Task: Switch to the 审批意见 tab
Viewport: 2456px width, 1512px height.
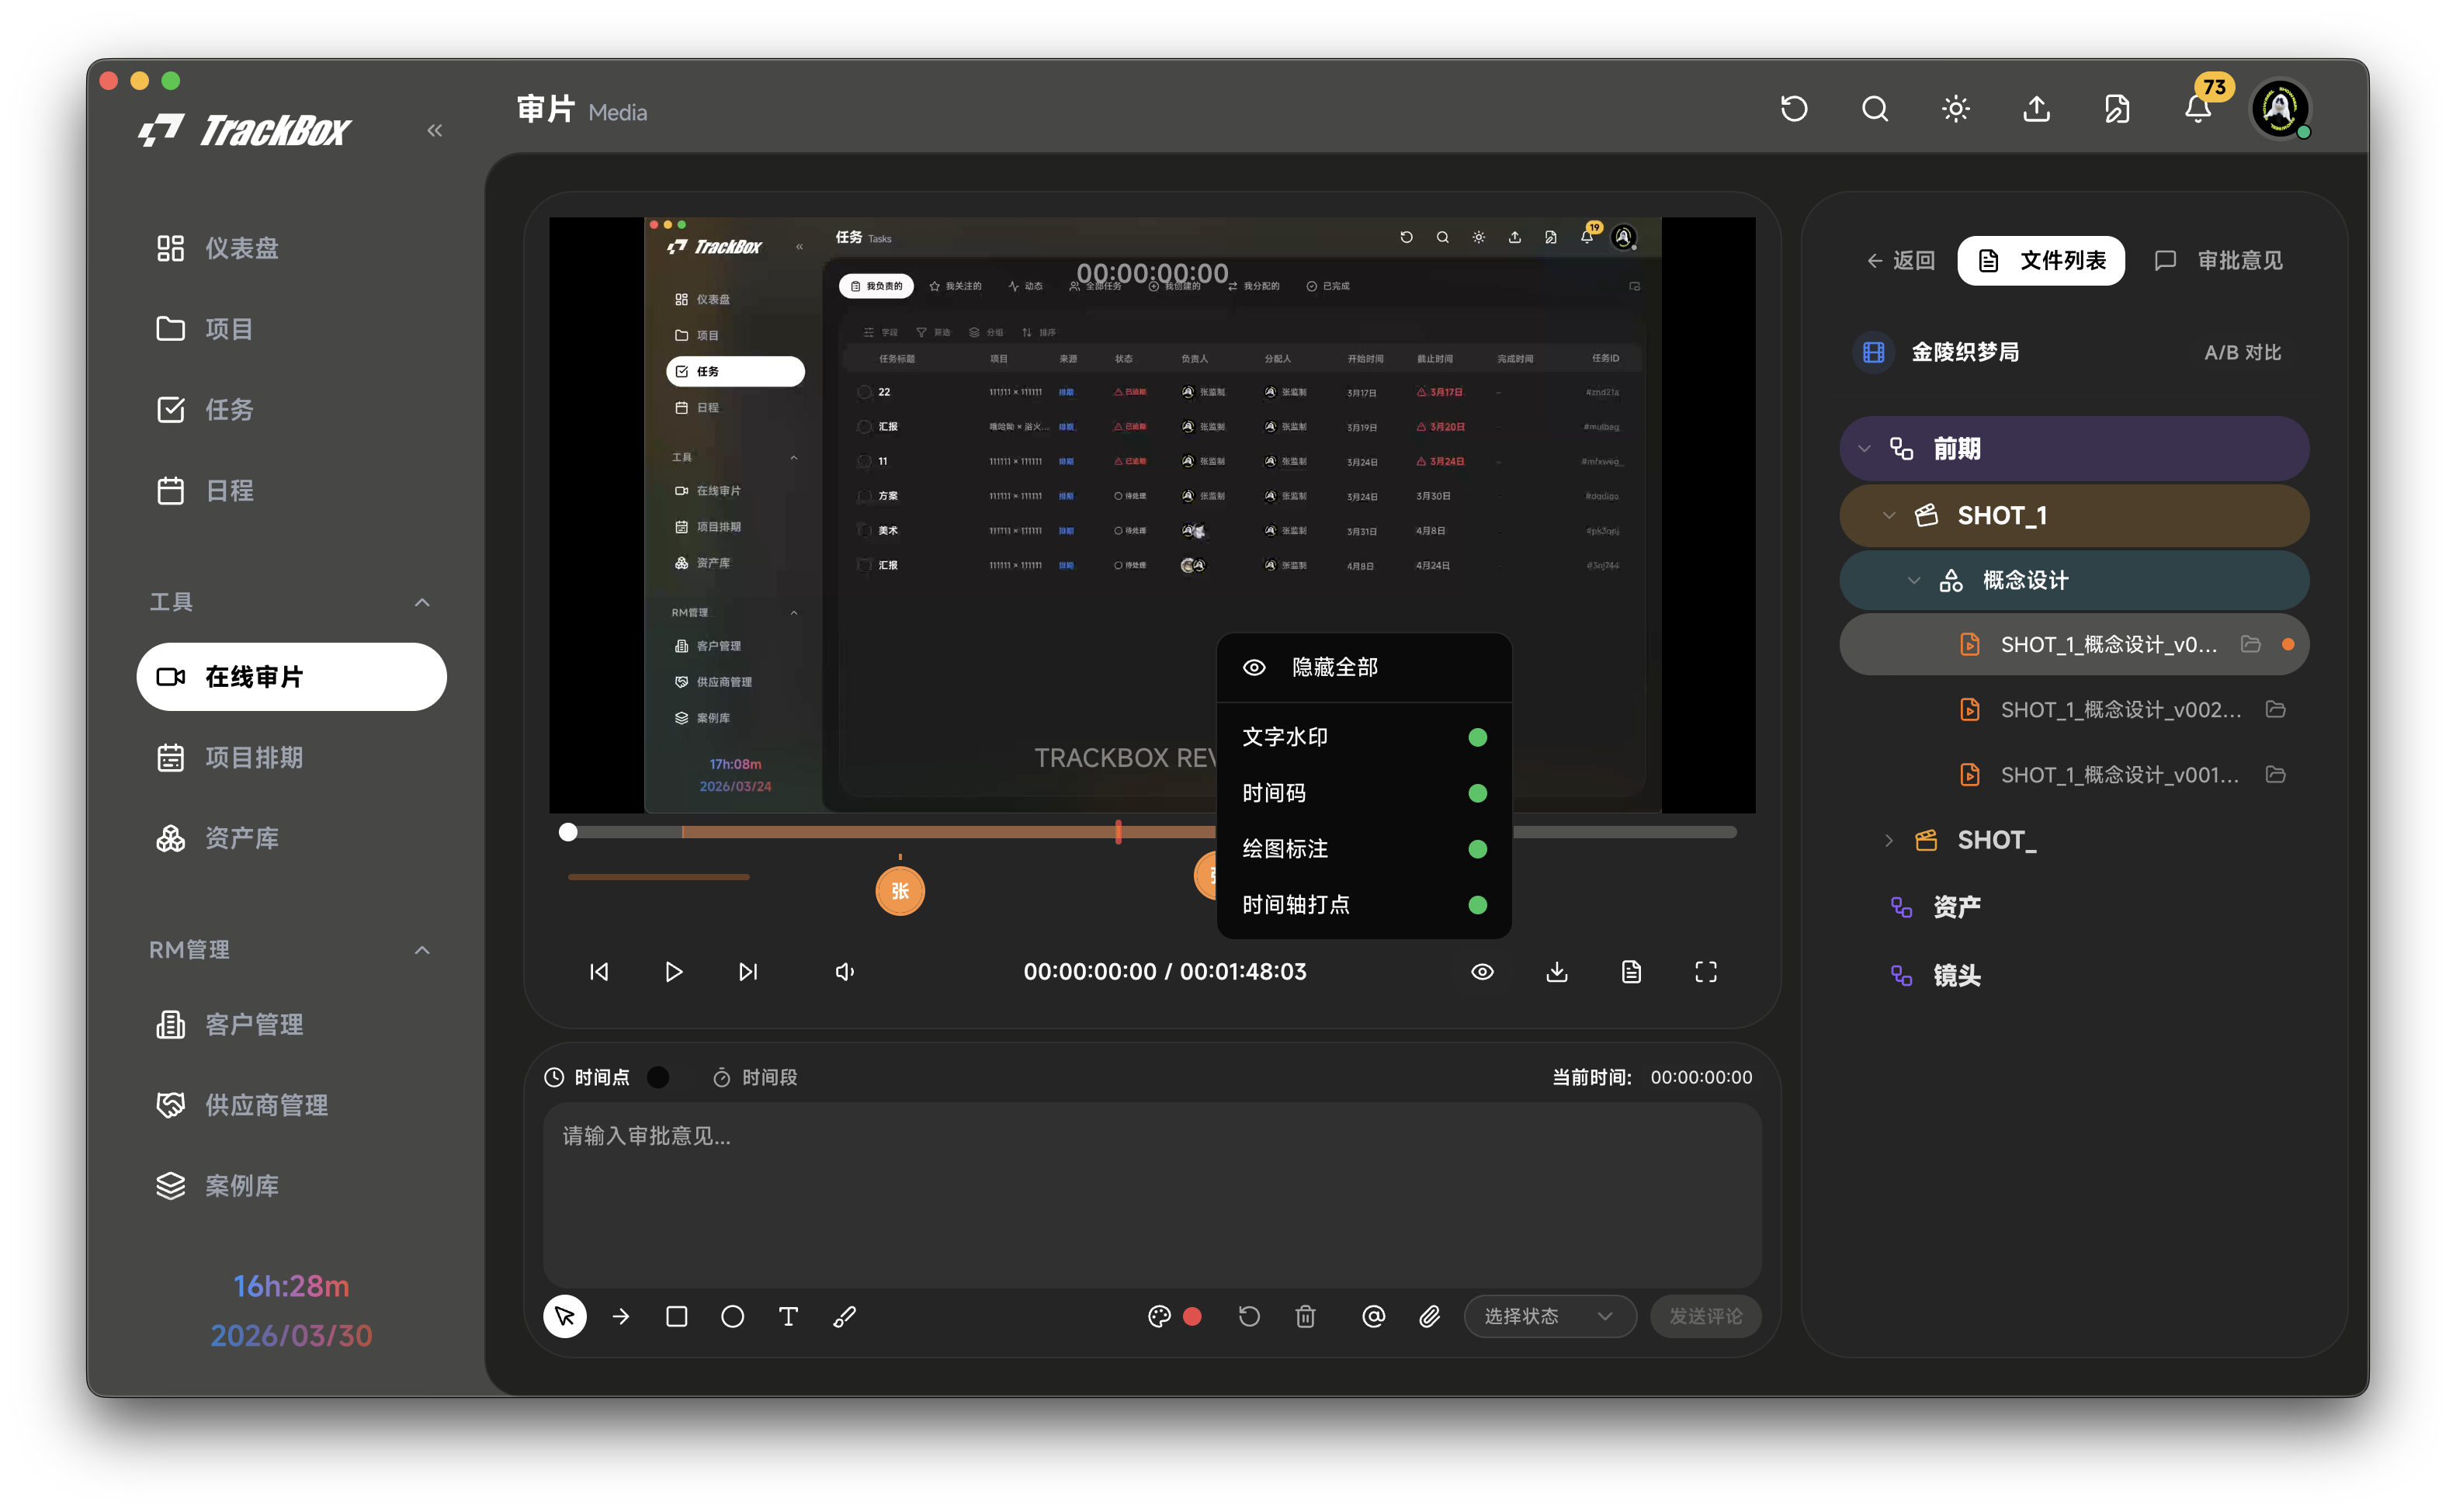Action: (2219, 260)
